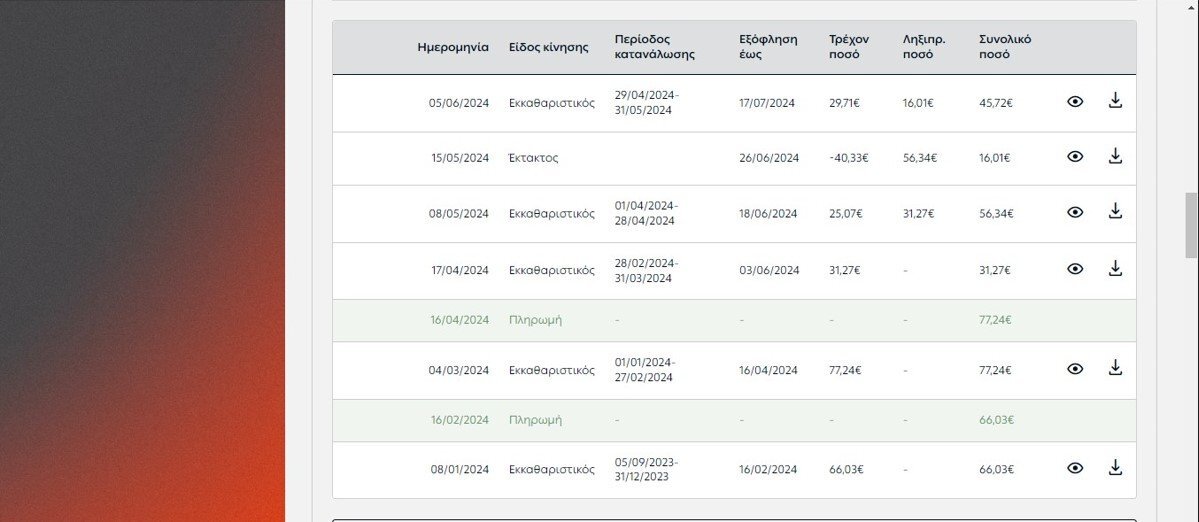Preview the 17/04/2024 bill eye icon

coord(1075,269)
